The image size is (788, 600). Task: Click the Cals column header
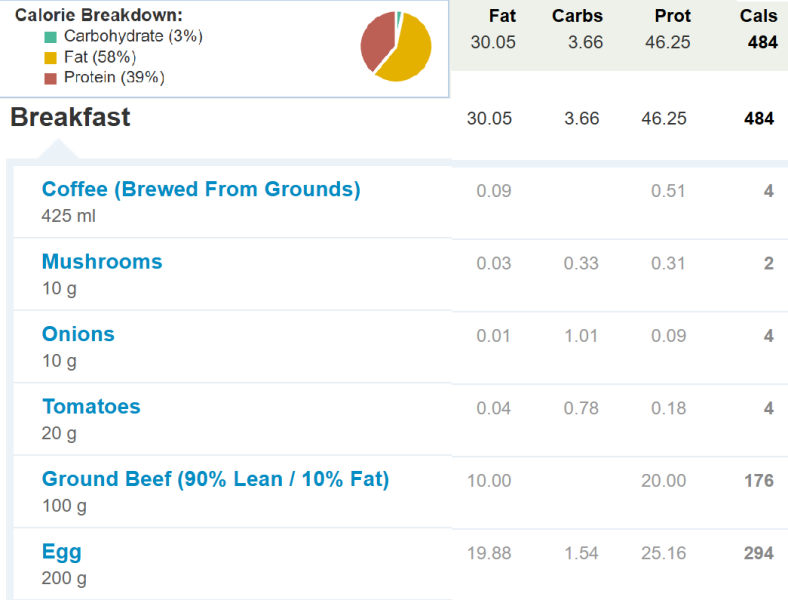coord(758,16)
